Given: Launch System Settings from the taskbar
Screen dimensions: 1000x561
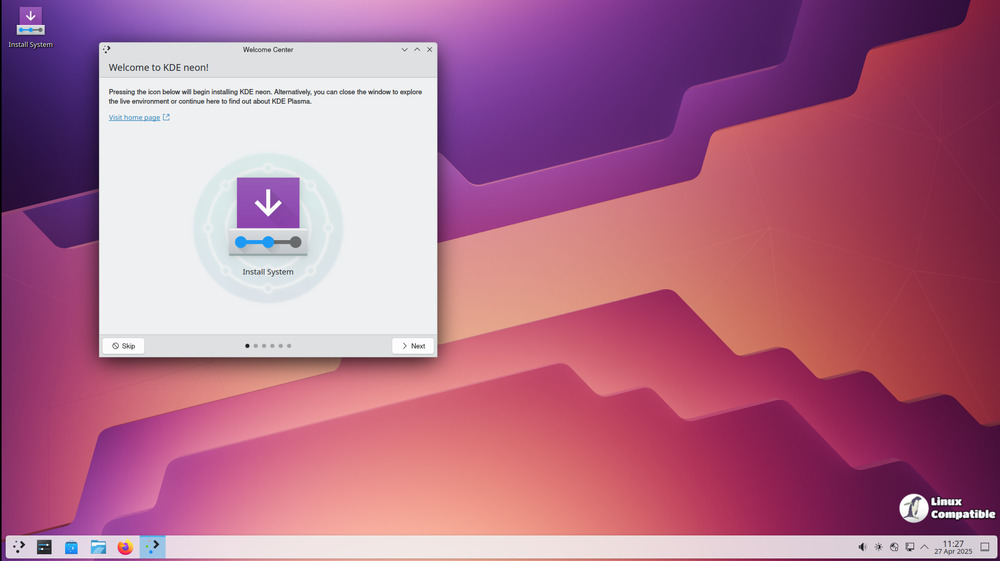Looking at the screenshot, I should [x=45, y=547].
